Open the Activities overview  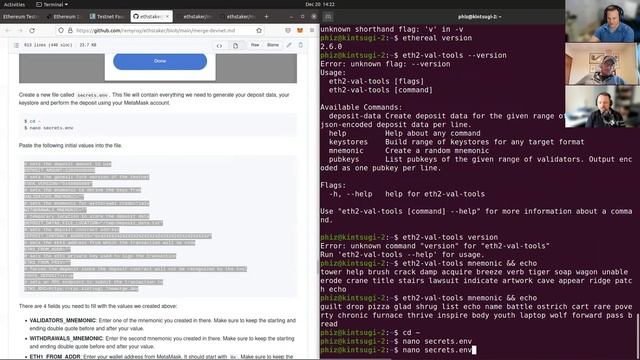14,4
